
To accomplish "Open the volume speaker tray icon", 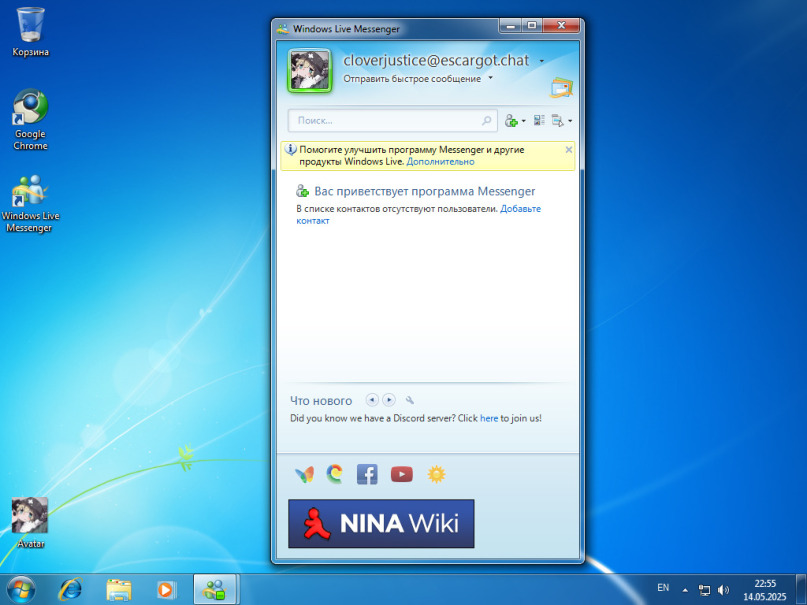I will click(x=724, y=590).
